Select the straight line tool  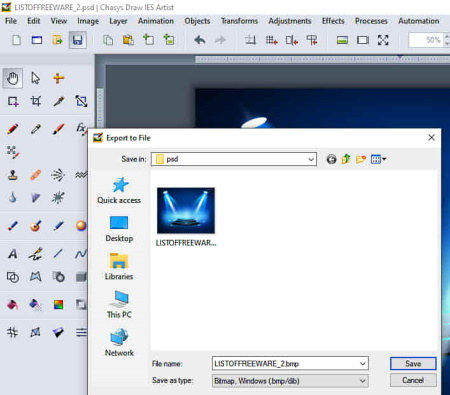[58, 254]
